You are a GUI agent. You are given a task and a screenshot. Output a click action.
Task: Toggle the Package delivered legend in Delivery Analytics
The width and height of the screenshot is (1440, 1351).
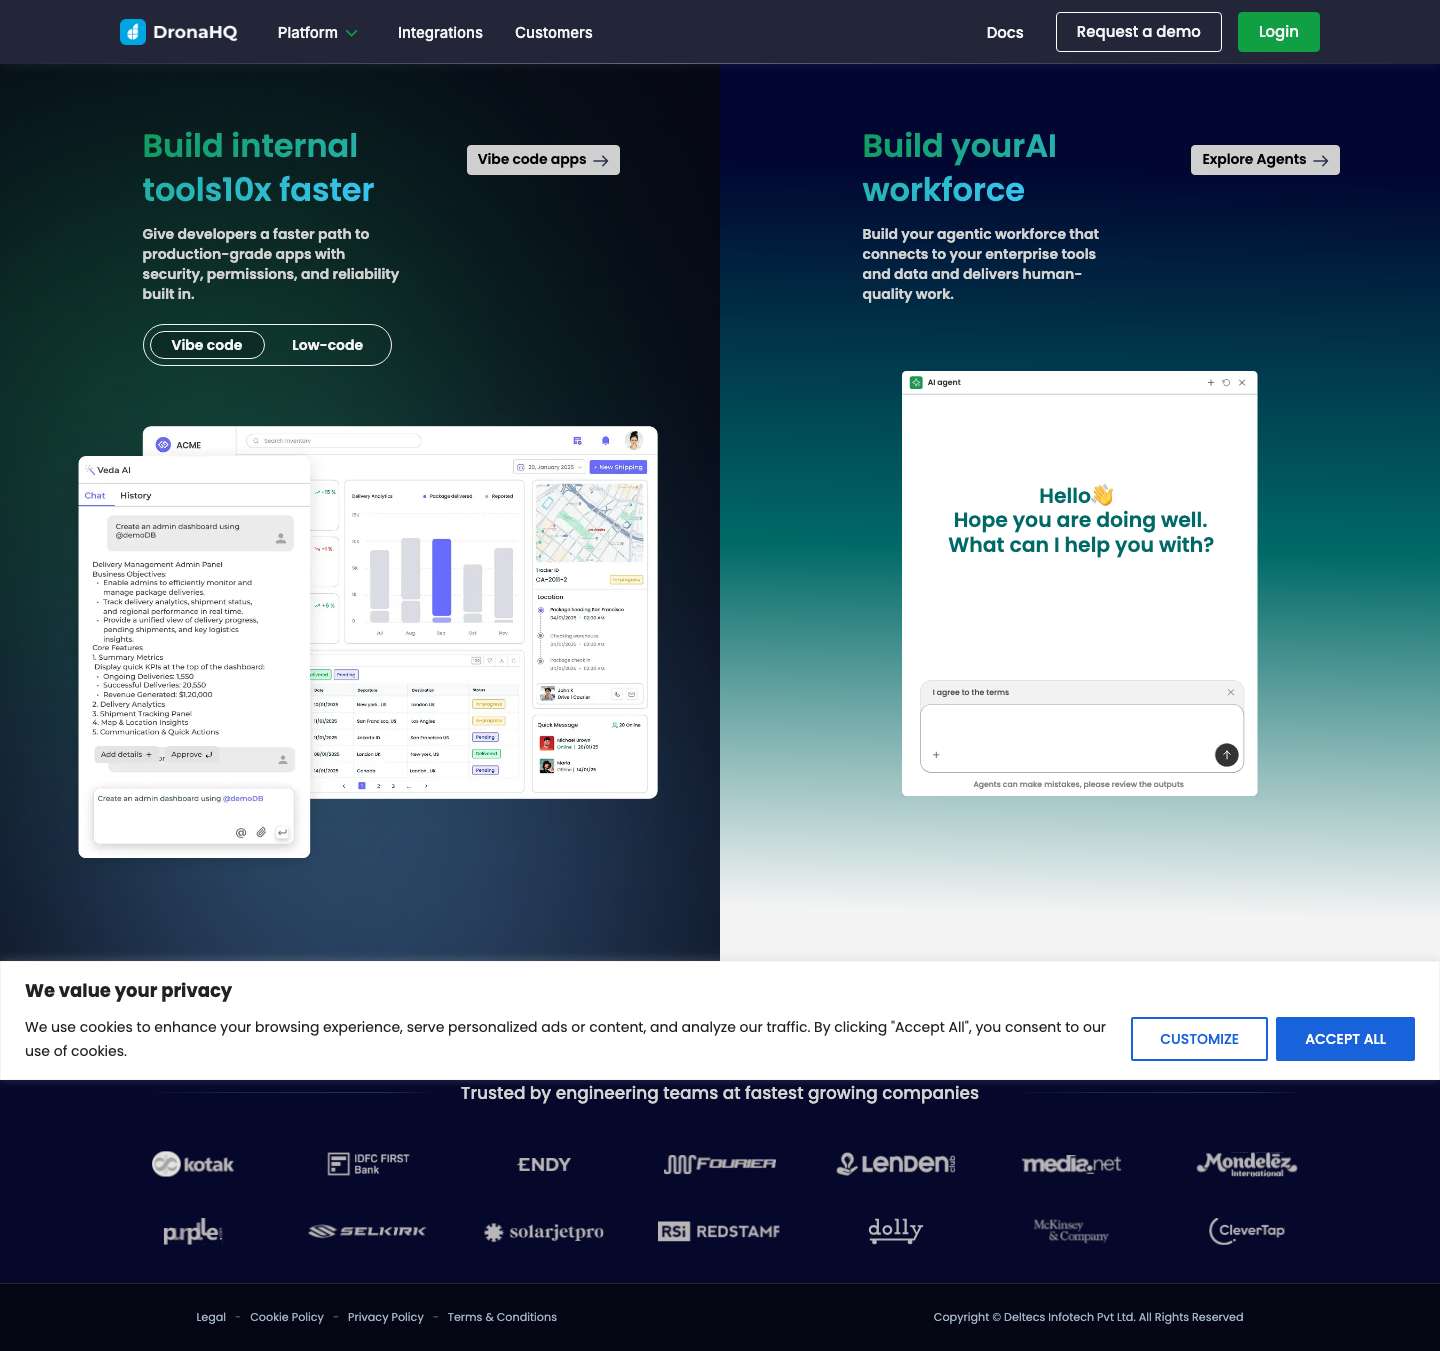447,496
